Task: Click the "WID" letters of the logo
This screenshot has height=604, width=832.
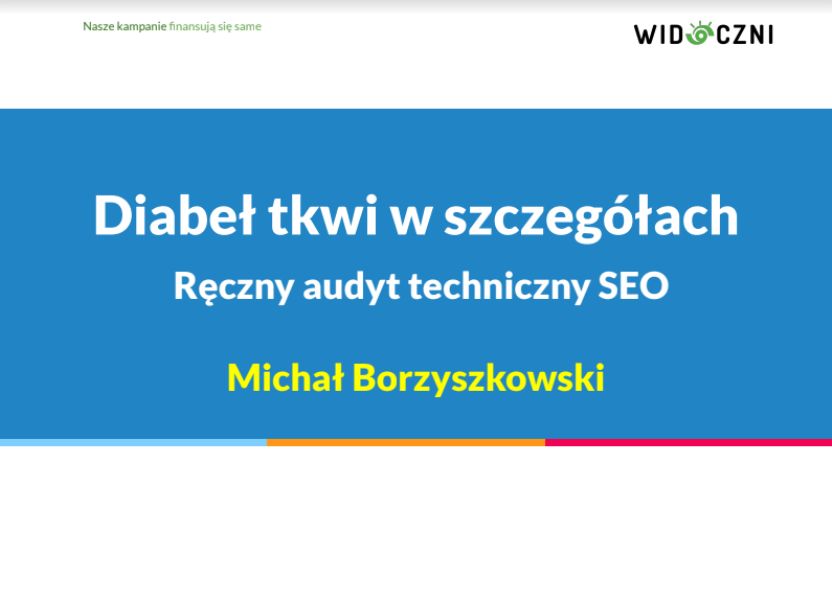Action: [659, 34]
